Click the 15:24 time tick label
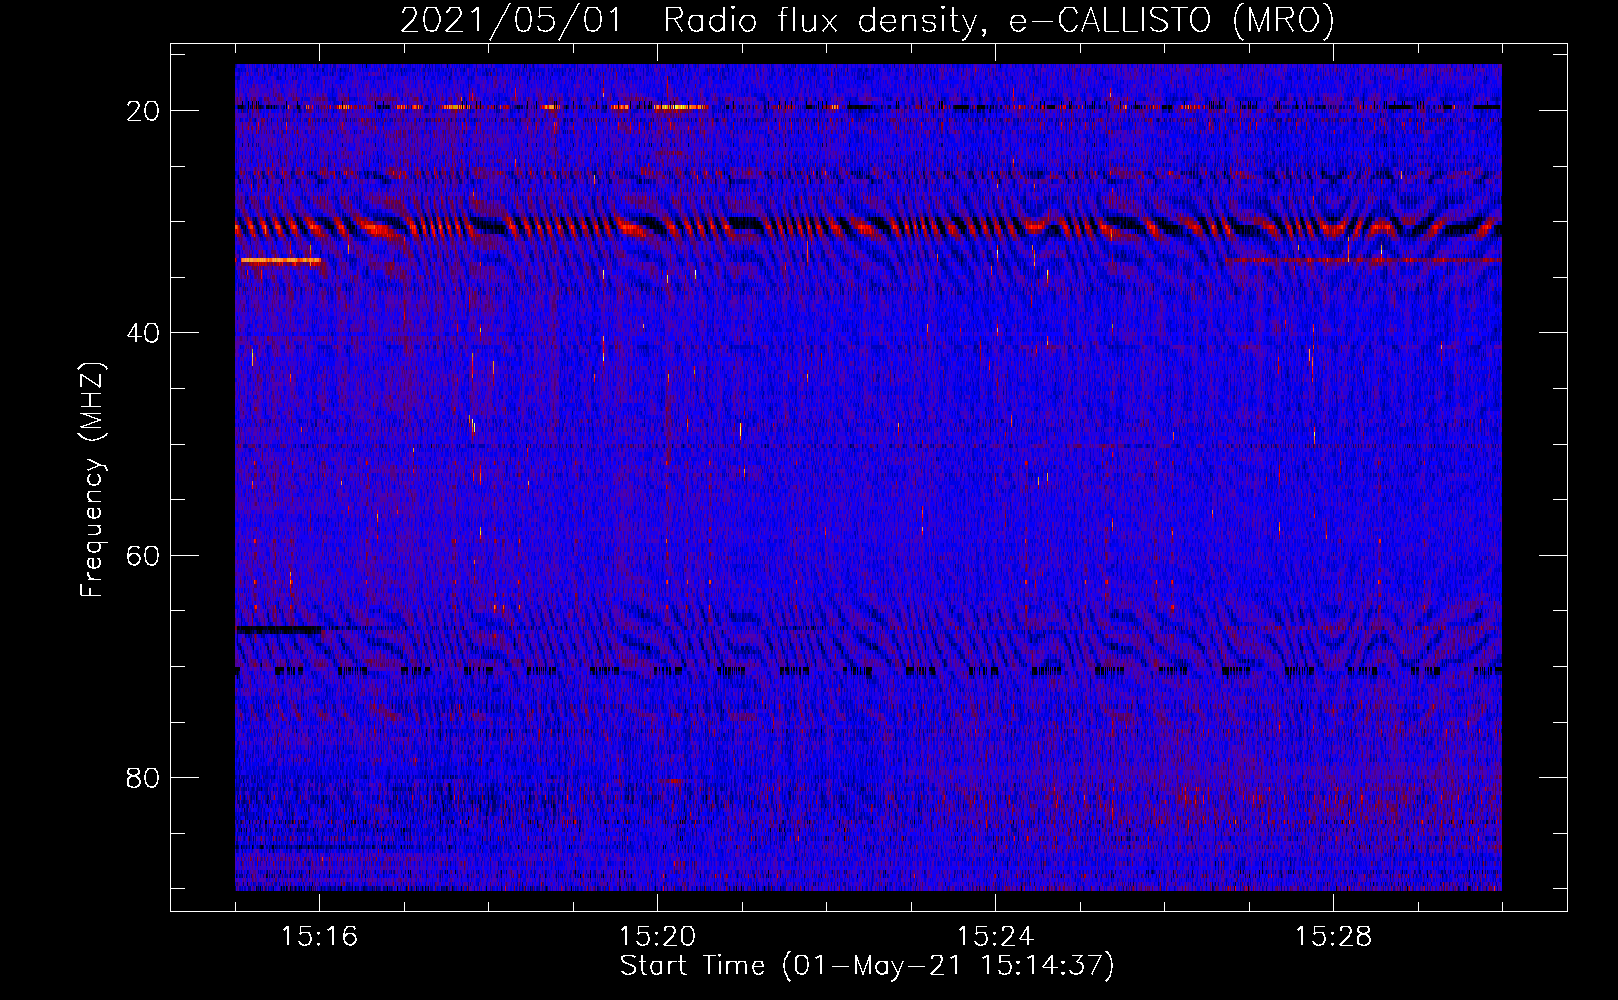This screenshot has height=1000, width=1618. [x=995, y=937]
